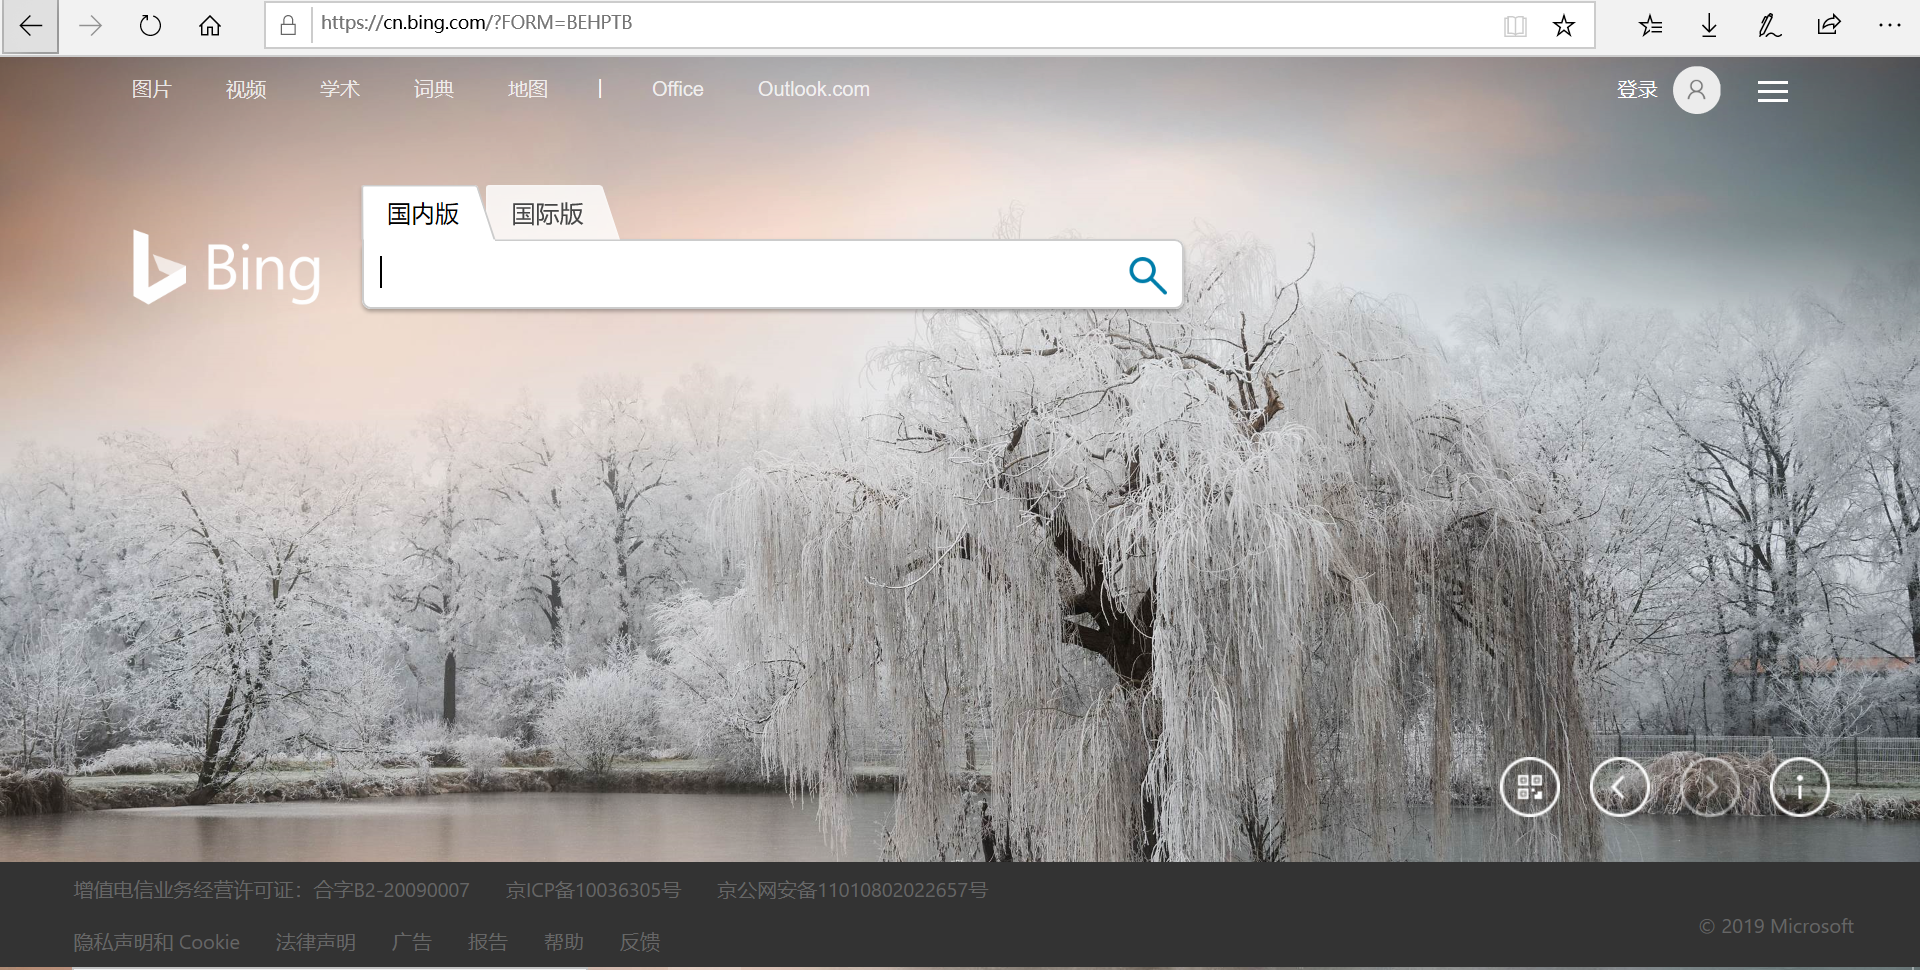The height and width of the screenshot is (970, 1920).
Task: Click the add notes pen icon
Action: (x=1769, y=26)
